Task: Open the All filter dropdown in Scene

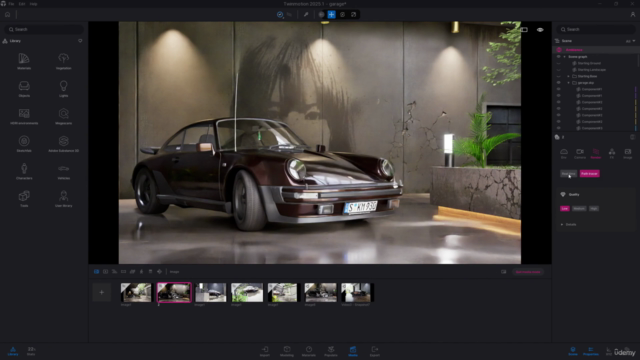Action: click(630, 41)
